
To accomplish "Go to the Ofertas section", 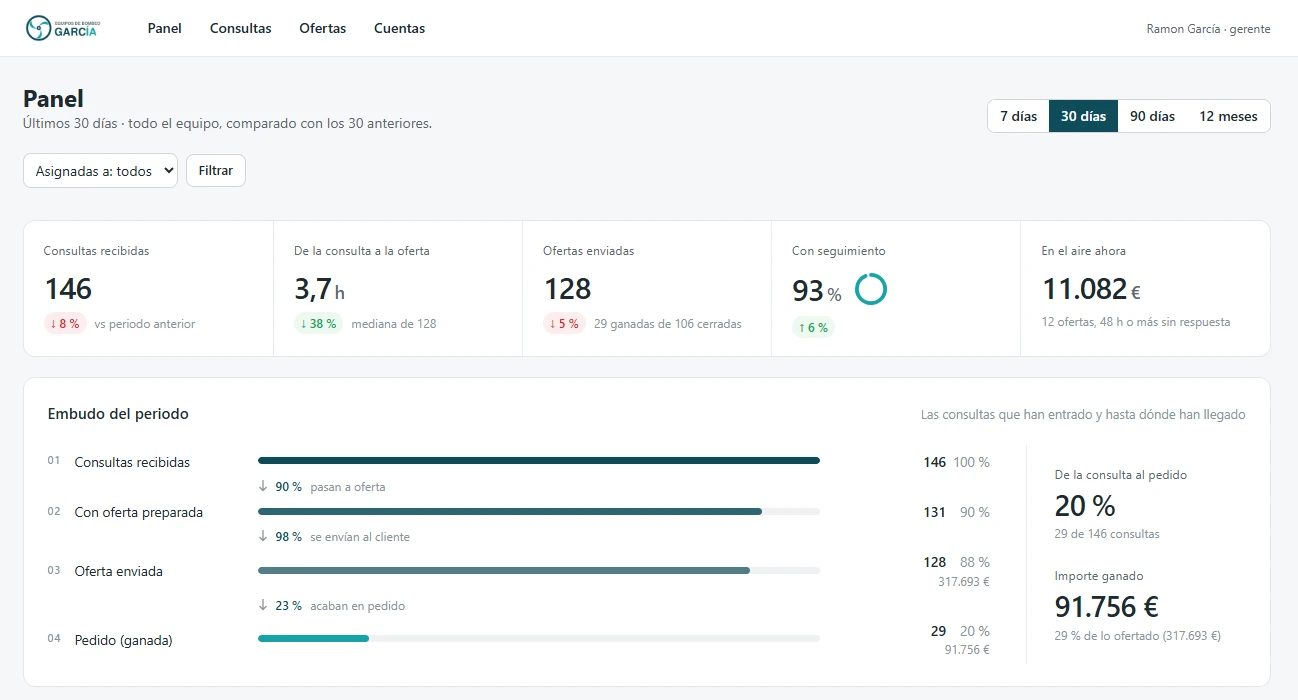I will click(x=322, y=28).
